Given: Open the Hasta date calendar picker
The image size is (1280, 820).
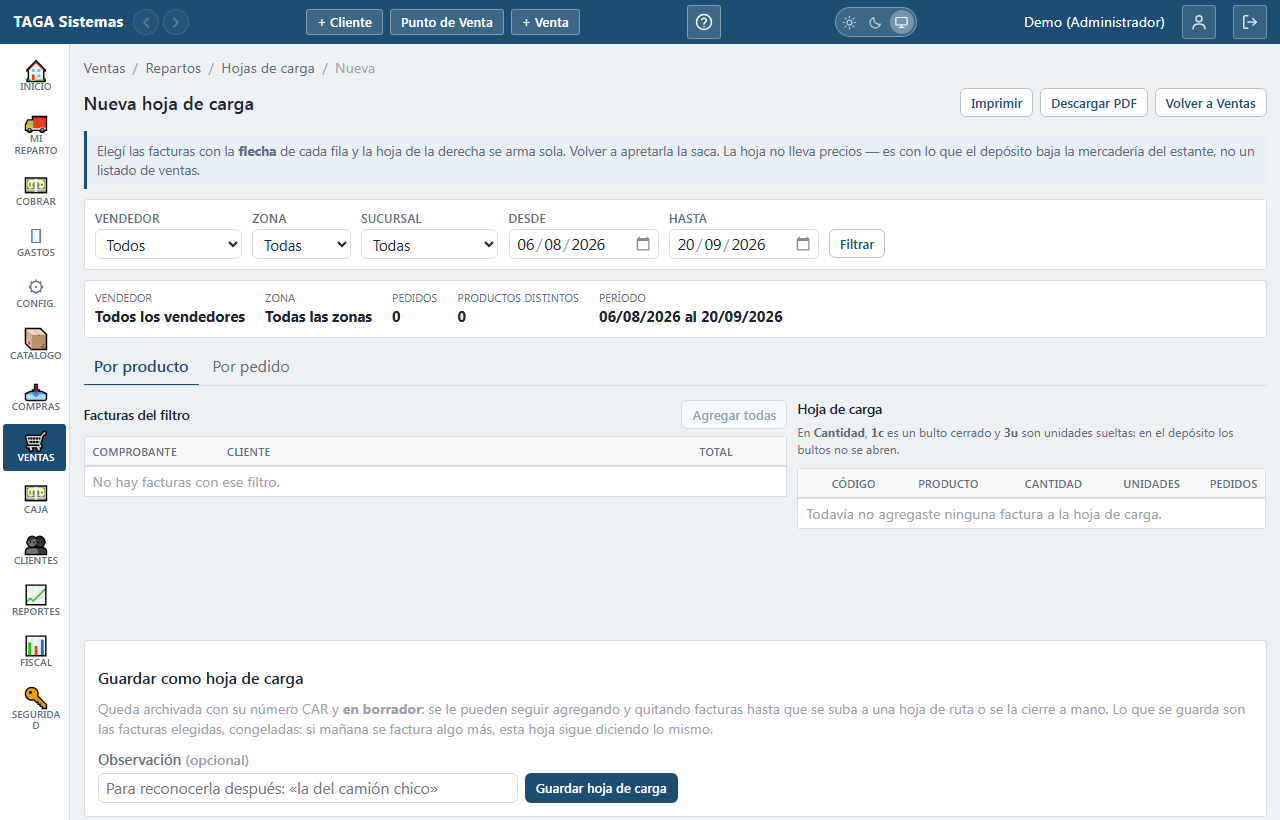Looking at the screenshot, I should (x=803, y=244).
